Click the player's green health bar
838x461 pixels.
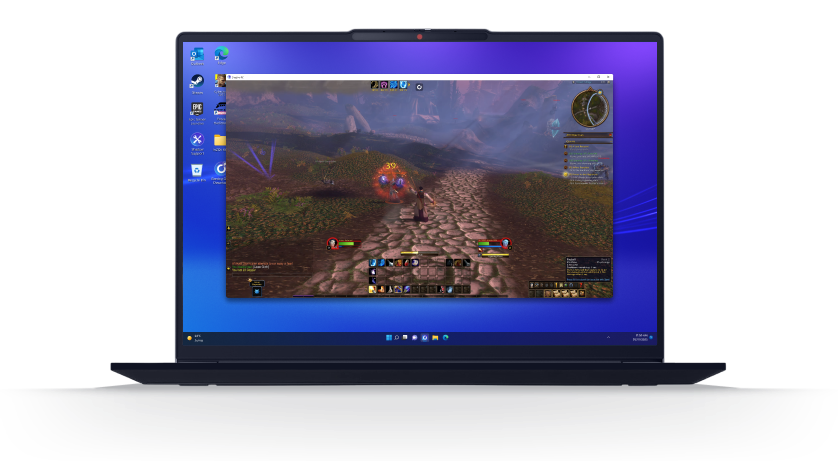click(x=346, y=243)
